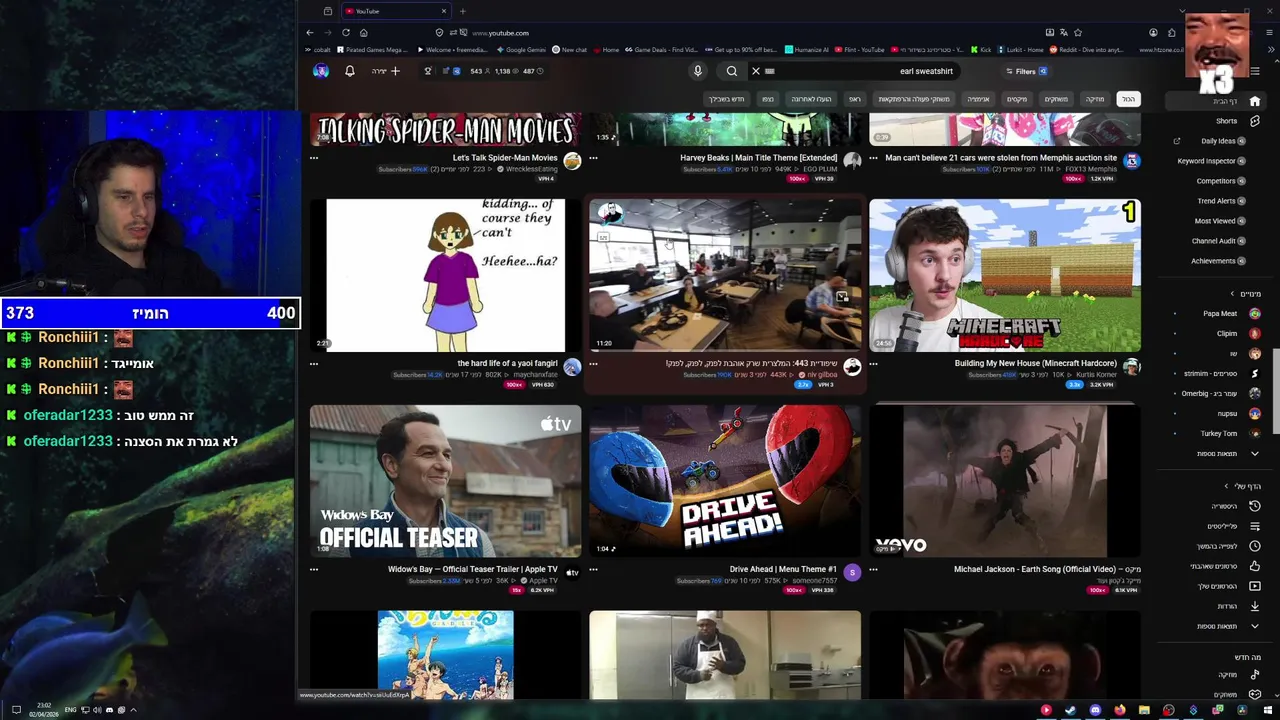Open Music icon under explore
Viewport: 1280px width, 720px height.
1255,675
